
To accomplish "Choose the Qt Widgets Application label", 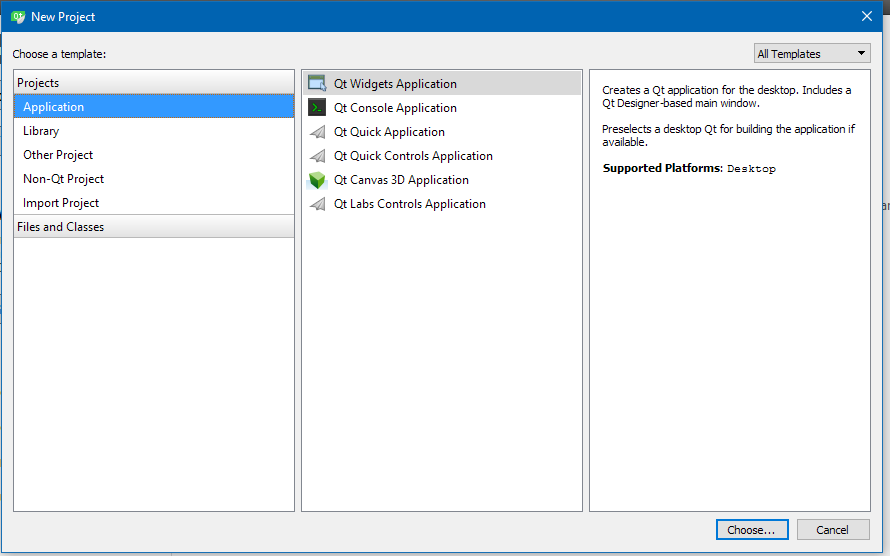I will (x=395, y=83).
